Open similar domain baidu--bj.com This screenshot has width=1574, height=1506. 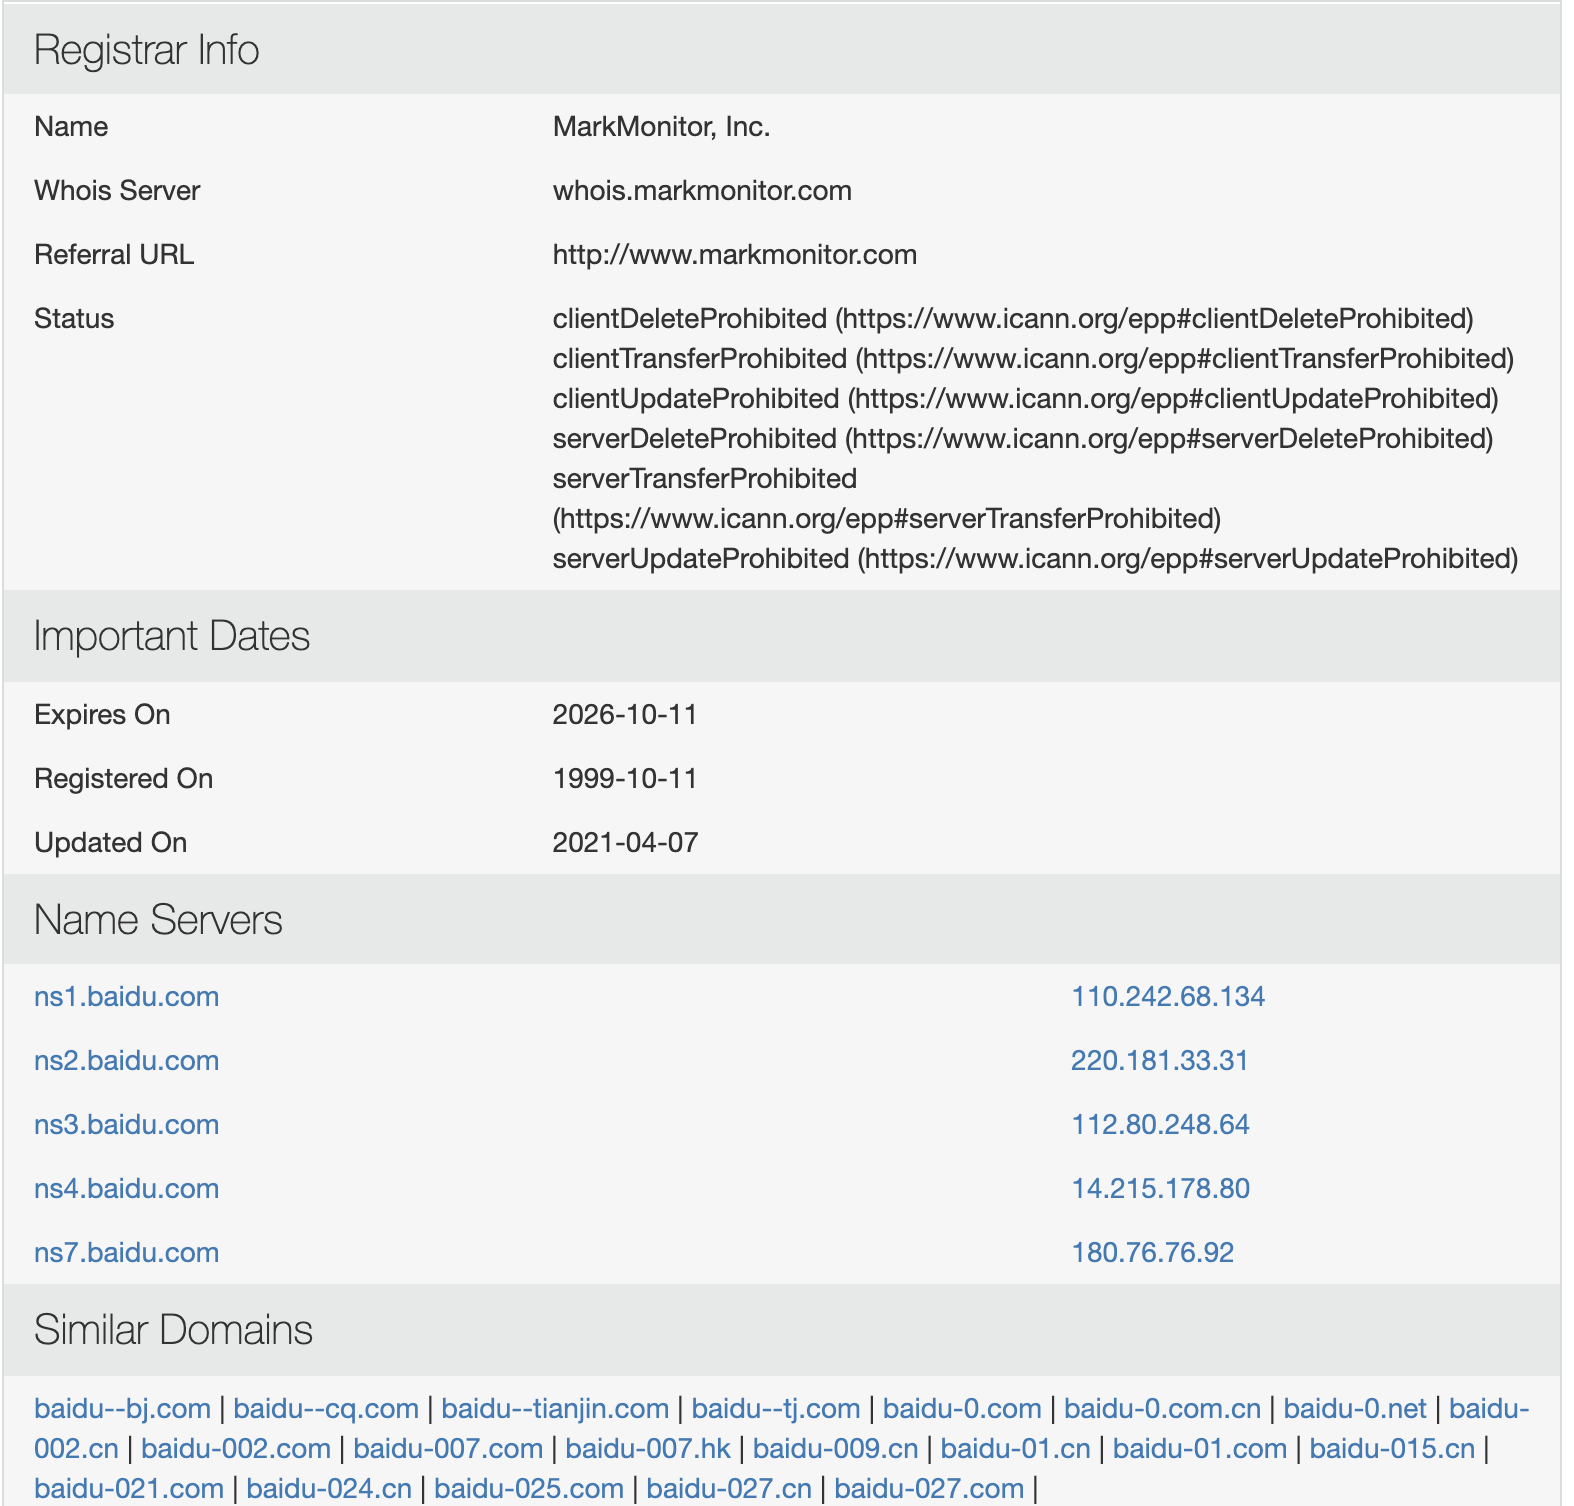[x=122, y=1409]
